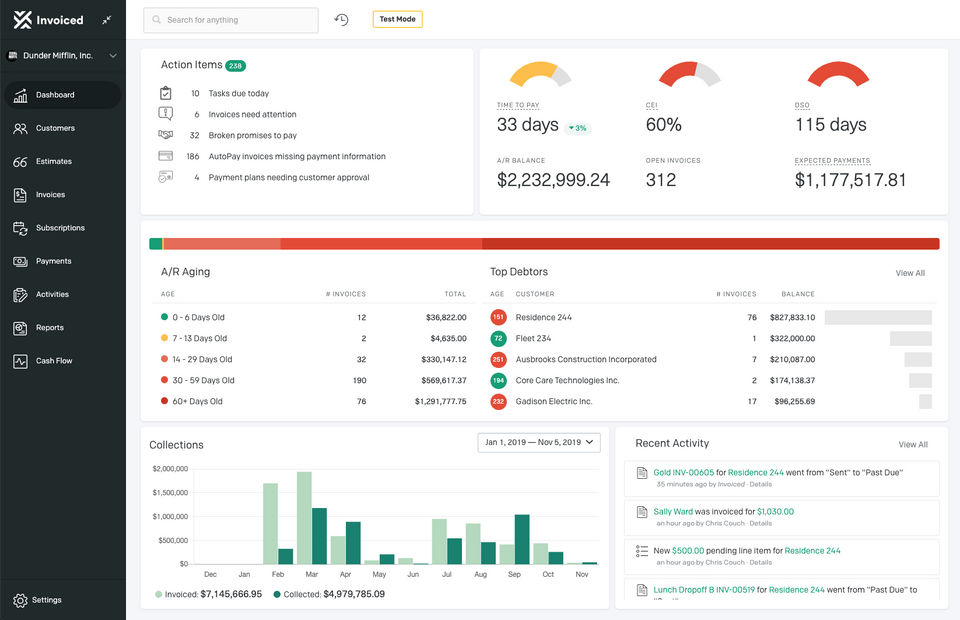
Task: Select the Invoices menu item
Action: (x=50, y=195)
